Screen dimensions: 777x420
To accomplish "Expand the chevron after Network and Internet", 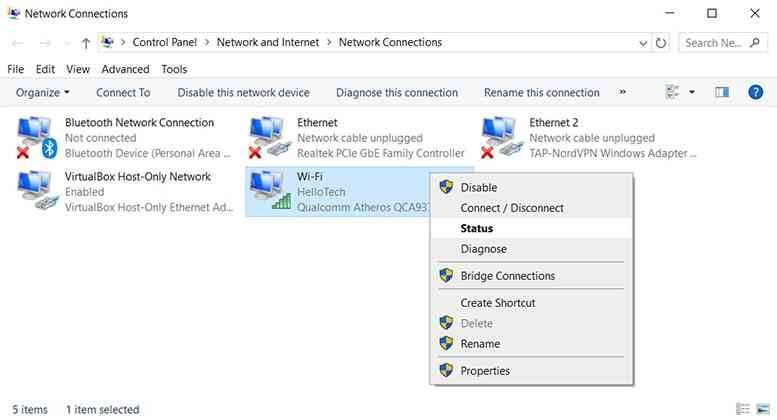I will 329,43.
